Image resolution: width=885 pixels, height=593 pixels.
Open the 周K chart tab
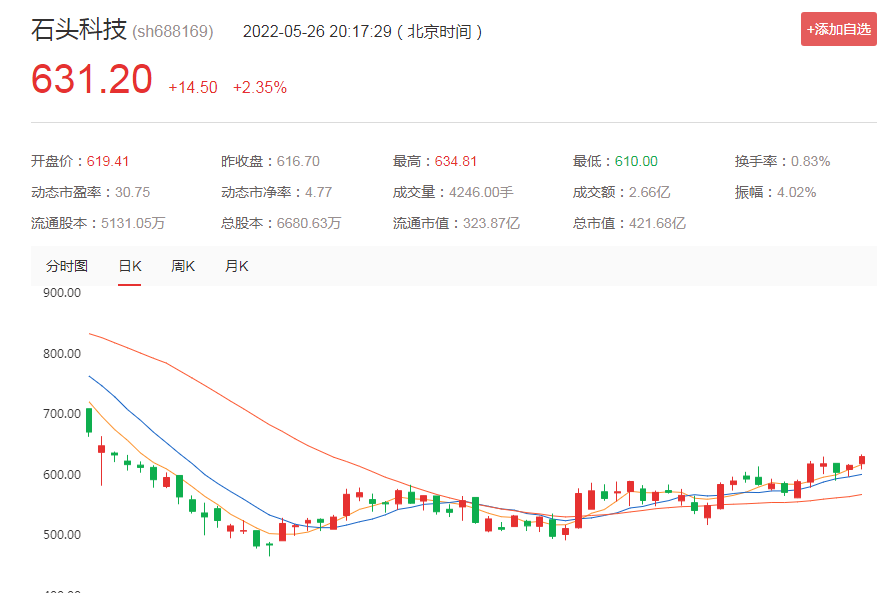coord(182,266)
